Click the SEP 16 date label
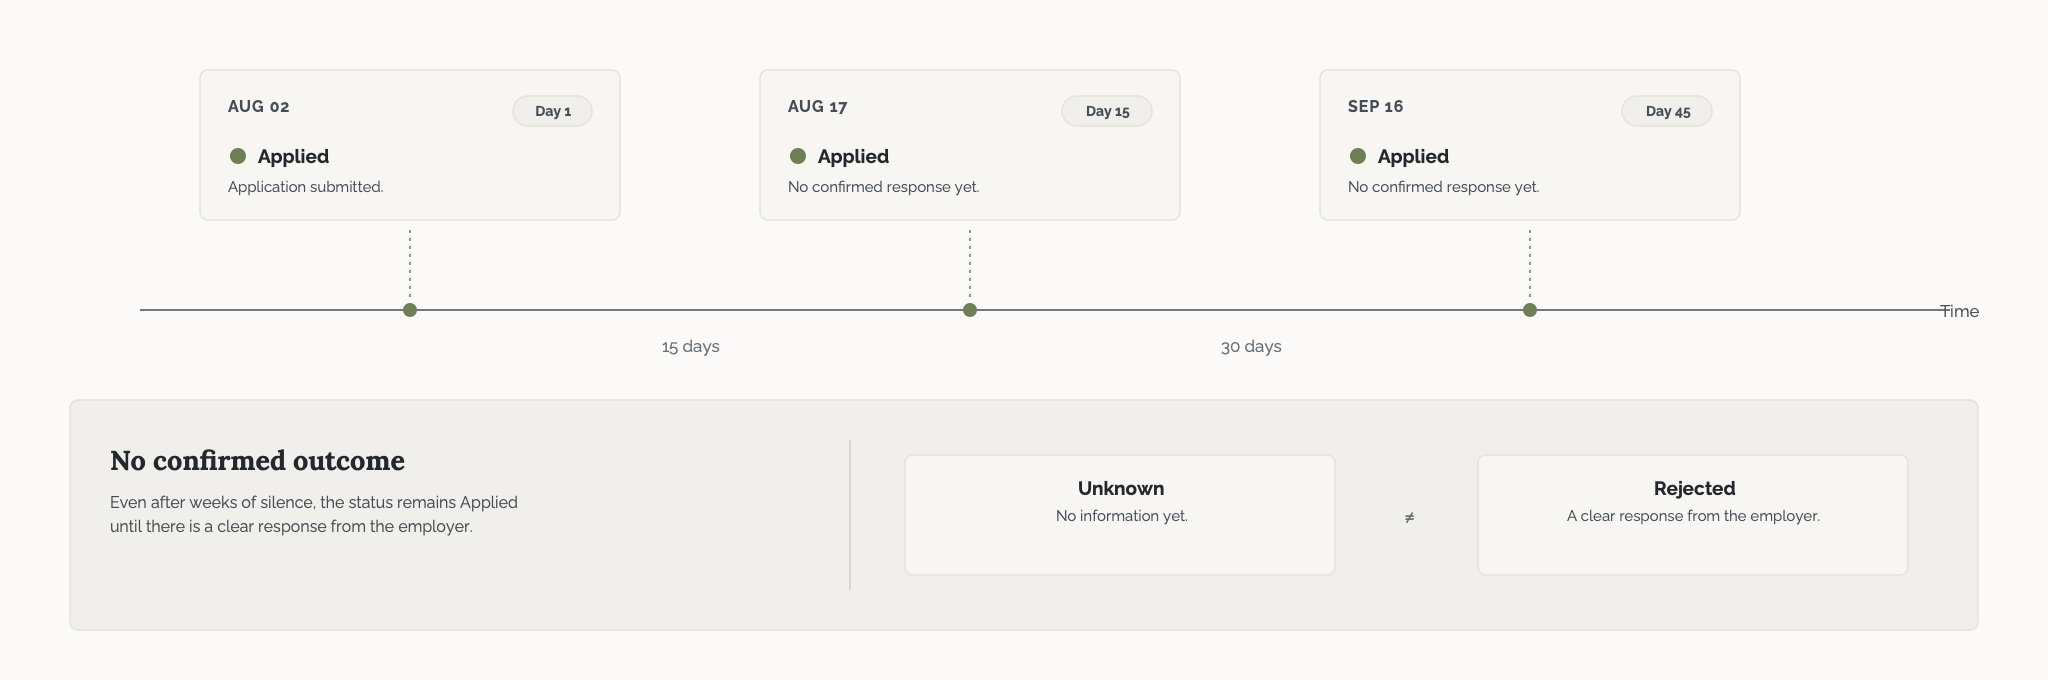 point(1376,106)
